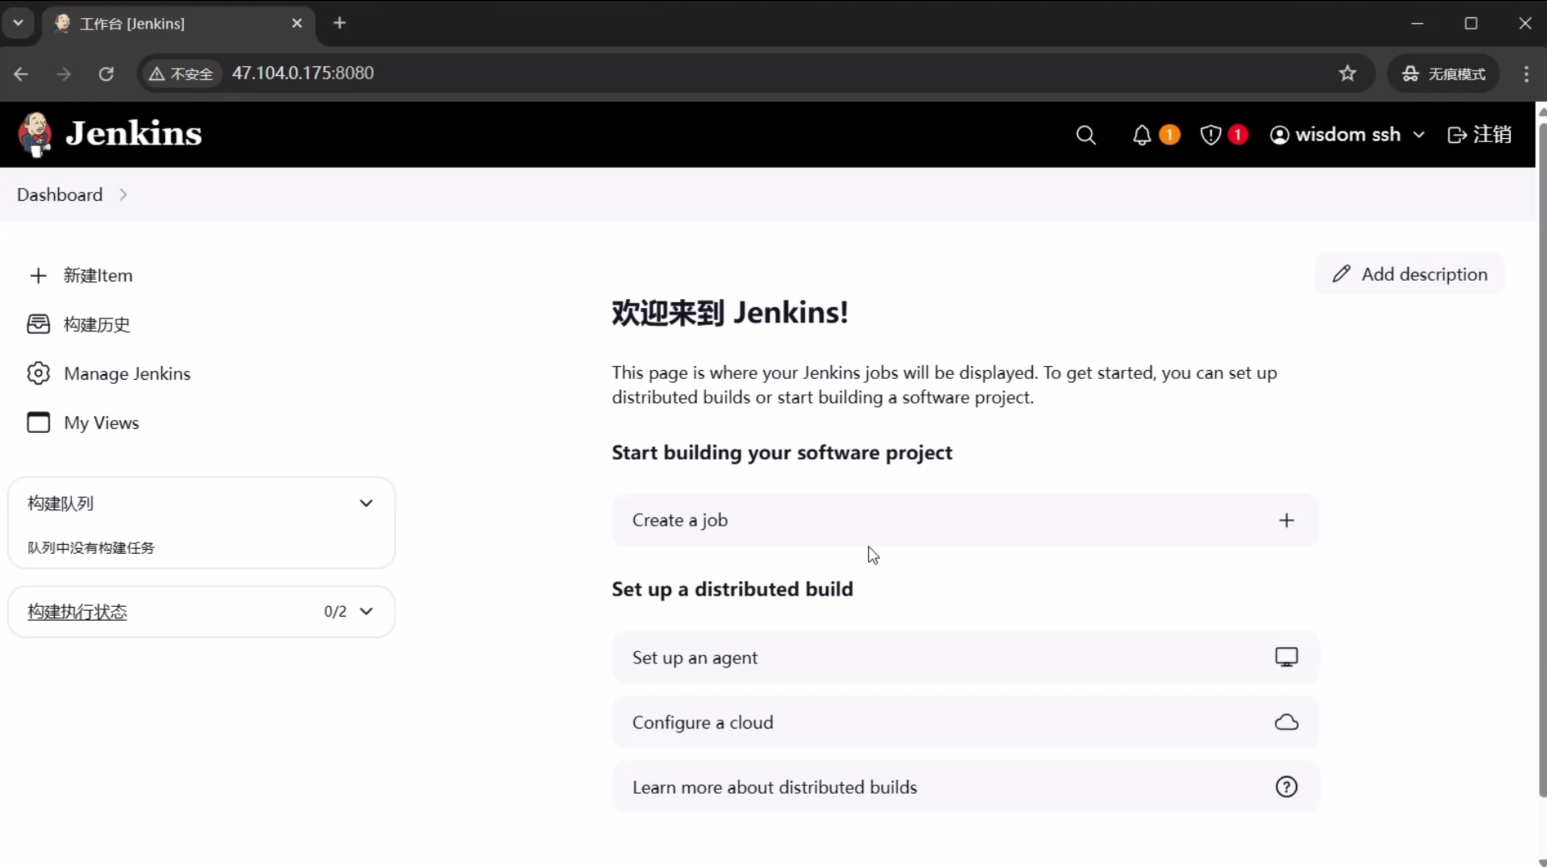Open the 构建执行状态 executor status link
The height and width of the screenshot is (867, 1547).
(x=77, y=612)
